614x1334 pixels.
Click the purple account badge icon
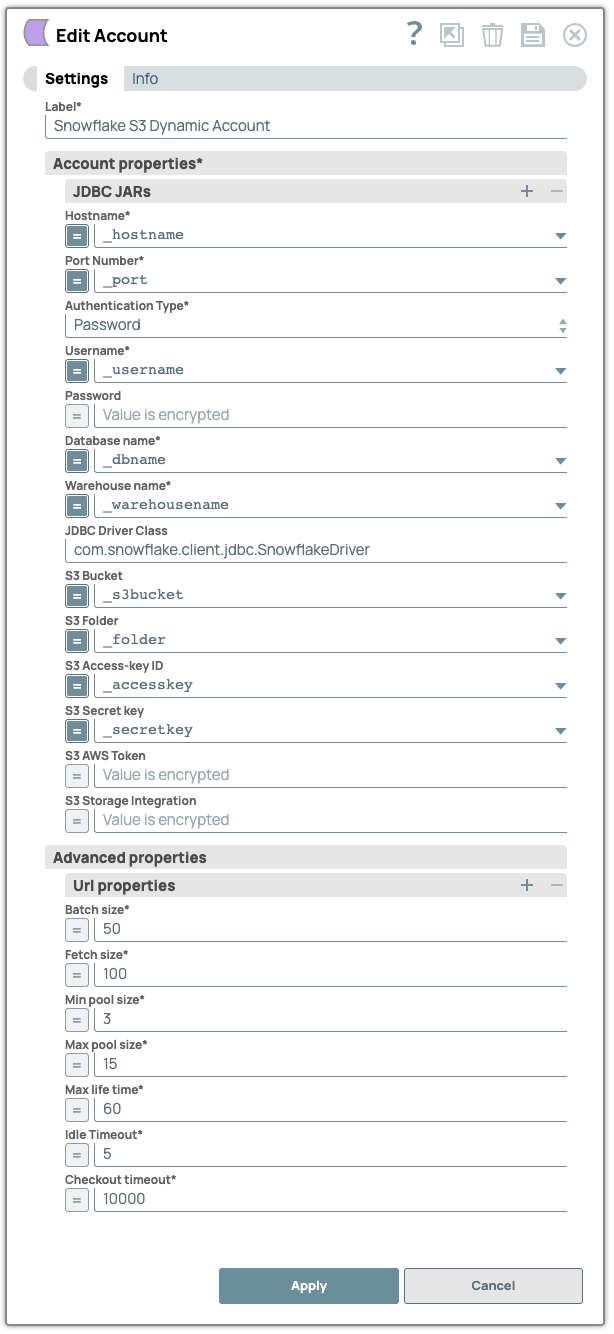coord(35,34)
